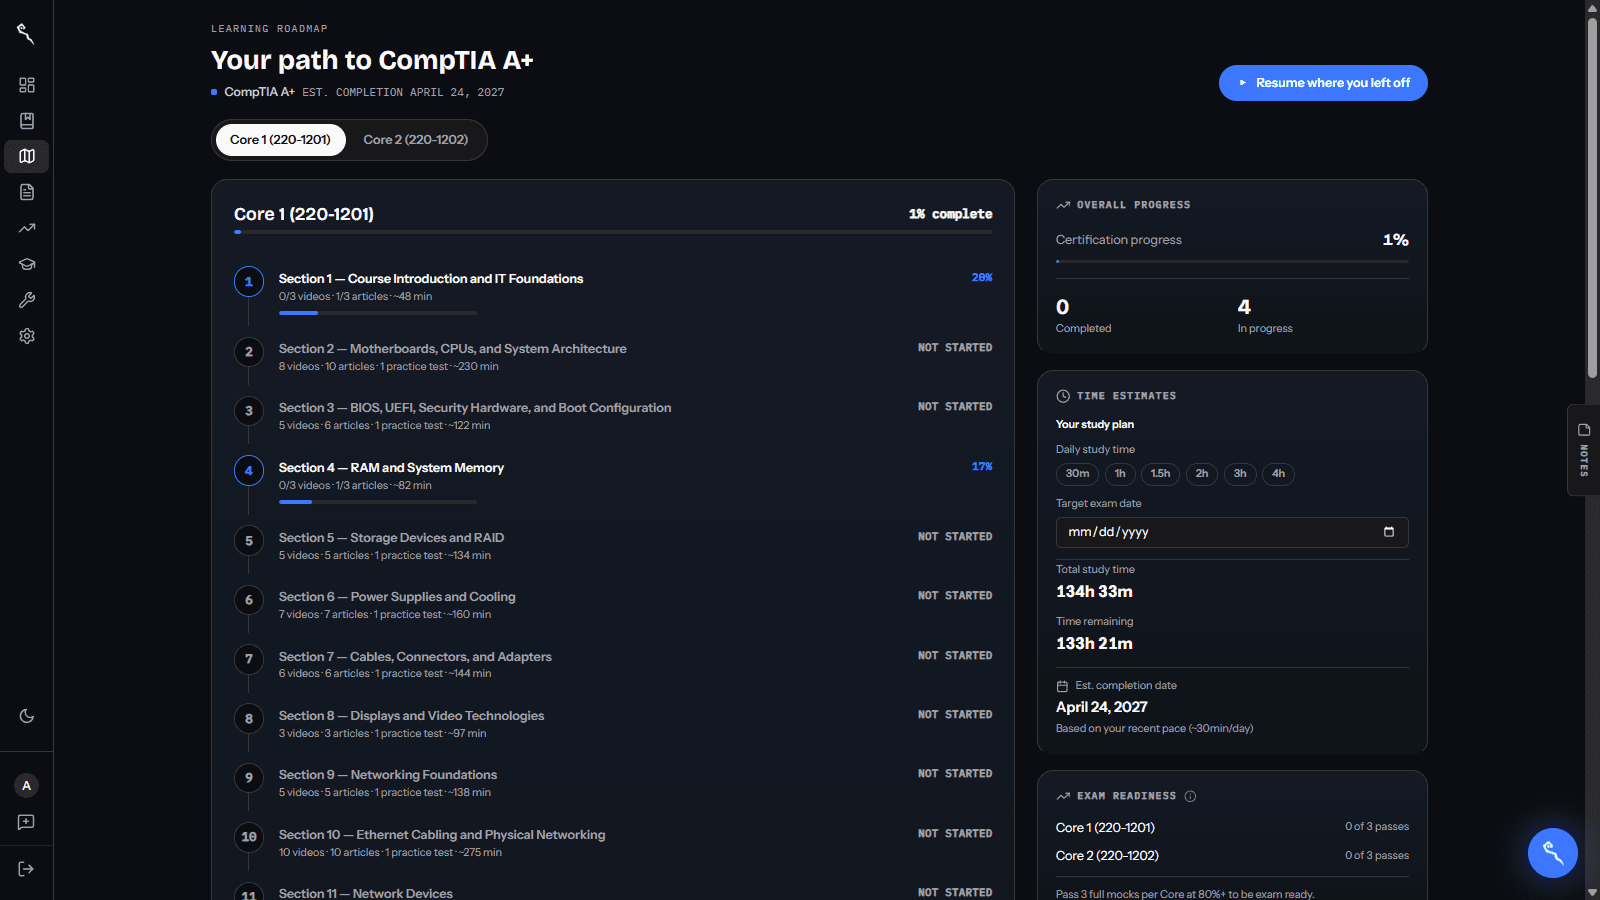Click Core 1 overall progress bar
Screen dimensions: 1600x900
pos(613,232)
